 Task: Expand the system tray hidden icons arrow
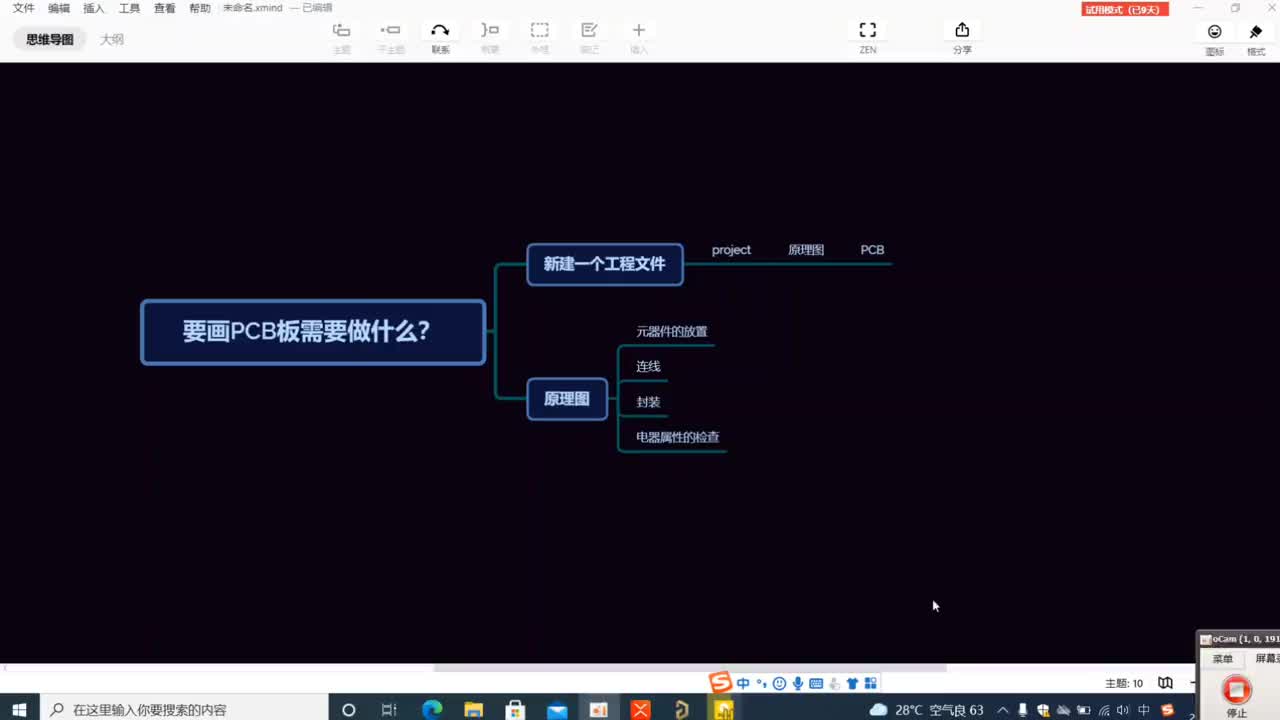pos(1003,710)
